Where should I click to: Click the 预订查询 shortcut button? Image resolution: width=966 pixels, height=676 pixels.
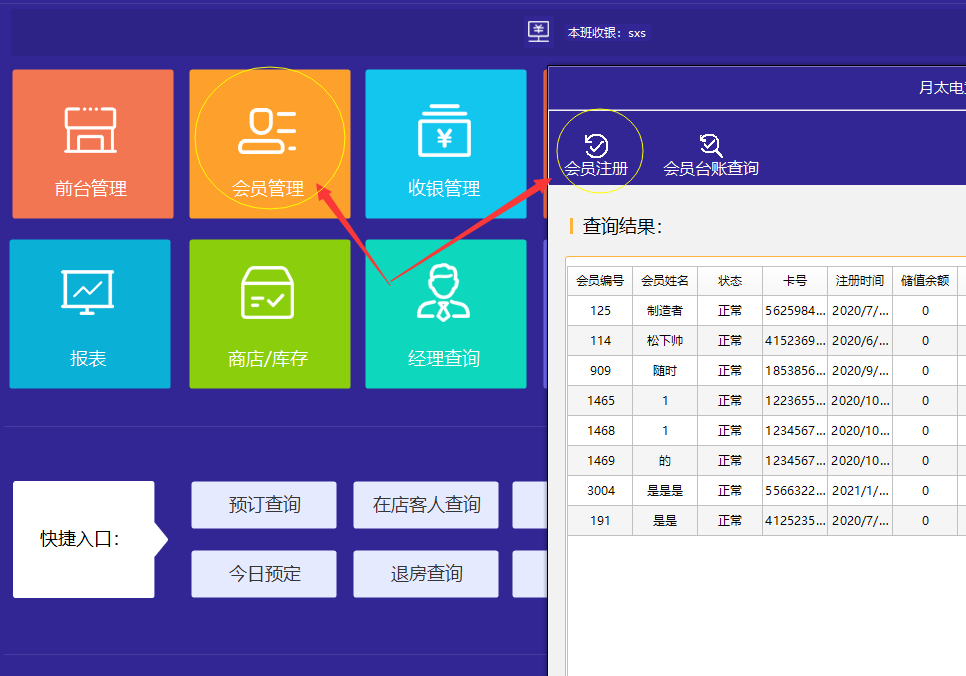(x=264, y=505)
